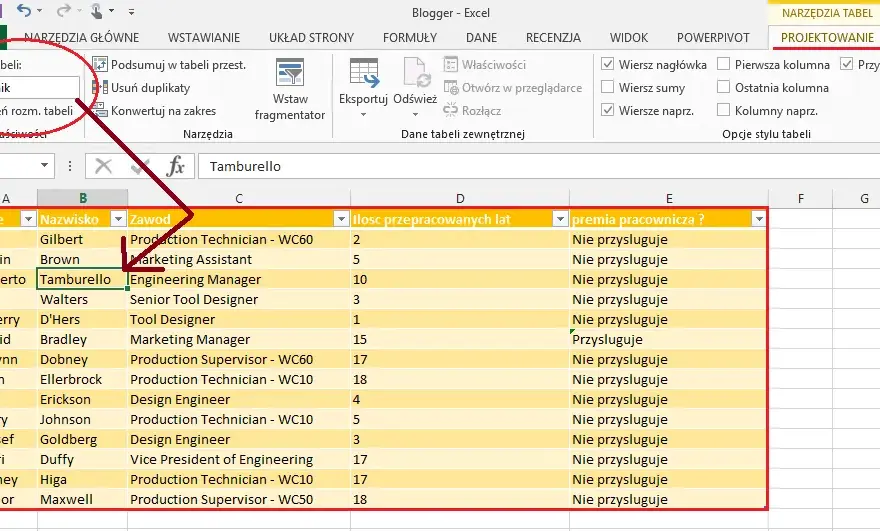
Task: Select the Bradley cell
Action: pyautogui.click(x=82, y=339)
